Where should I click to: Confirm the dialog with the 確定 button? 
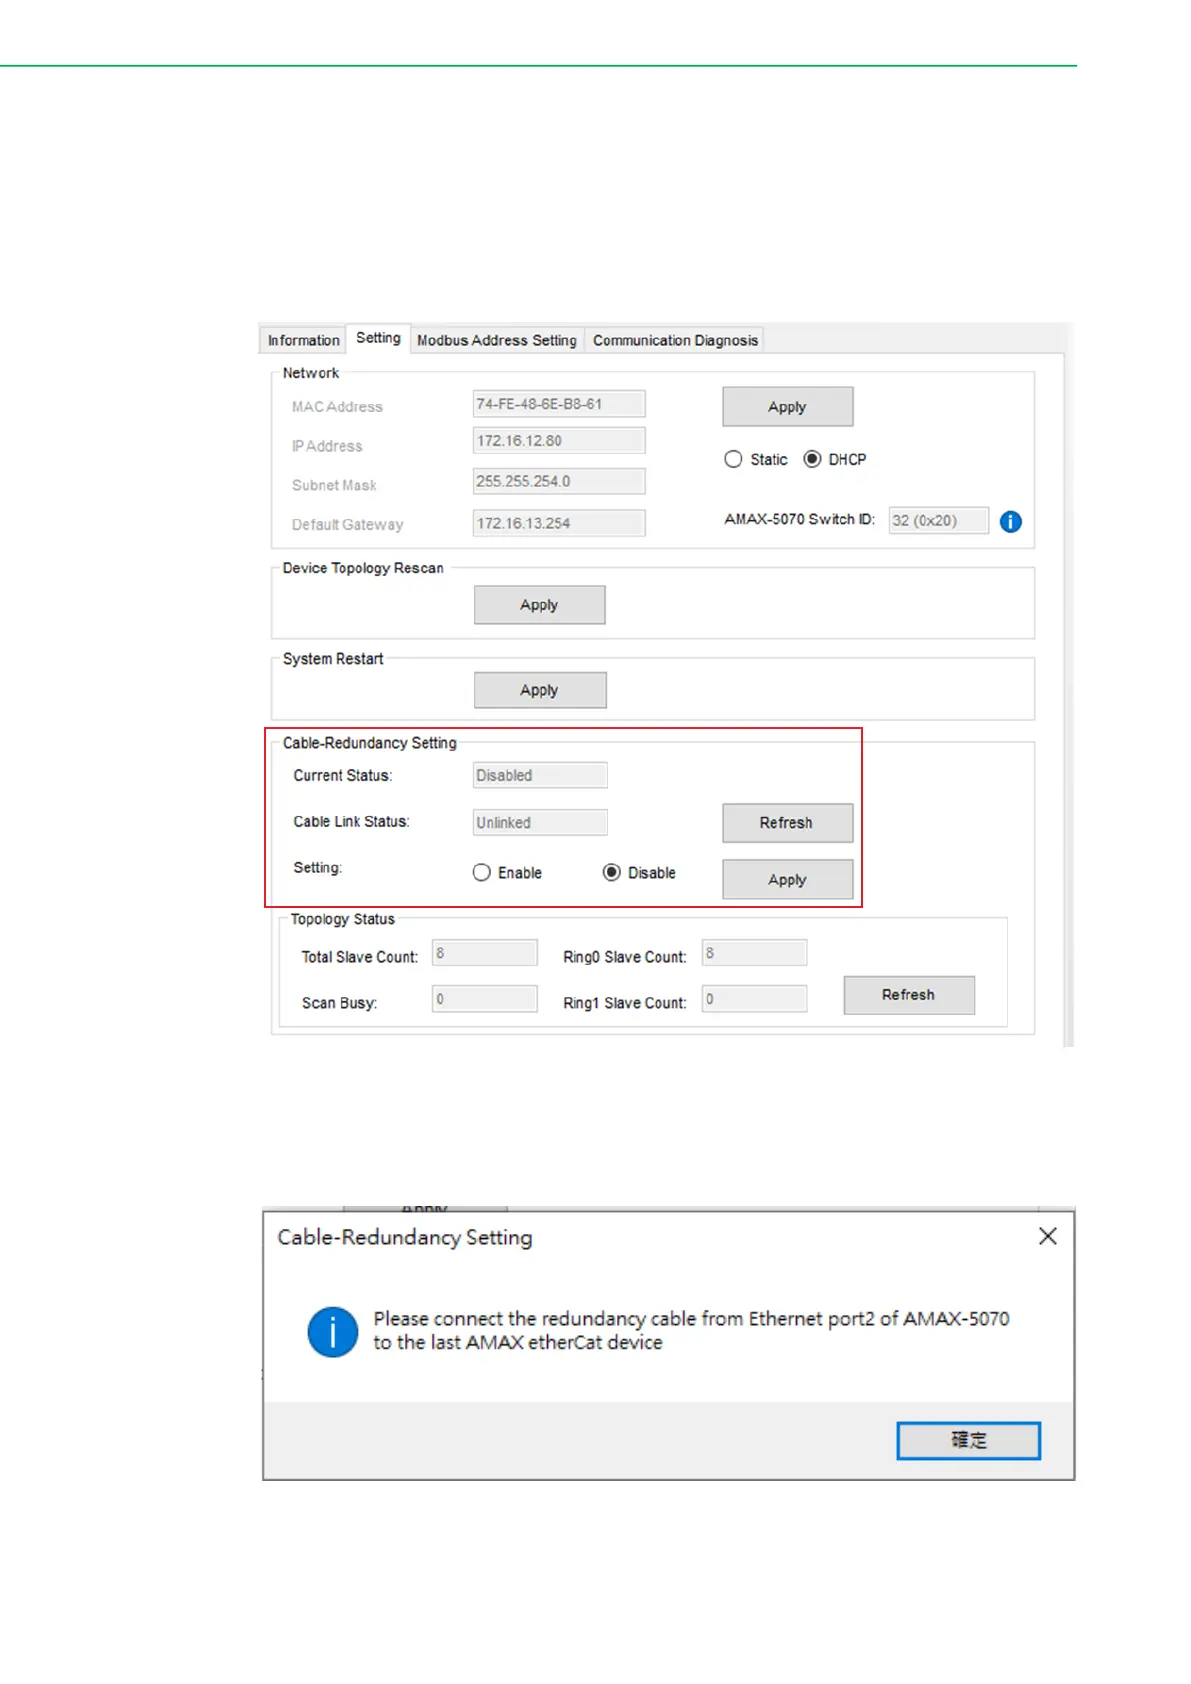[x=968, y=1440]
